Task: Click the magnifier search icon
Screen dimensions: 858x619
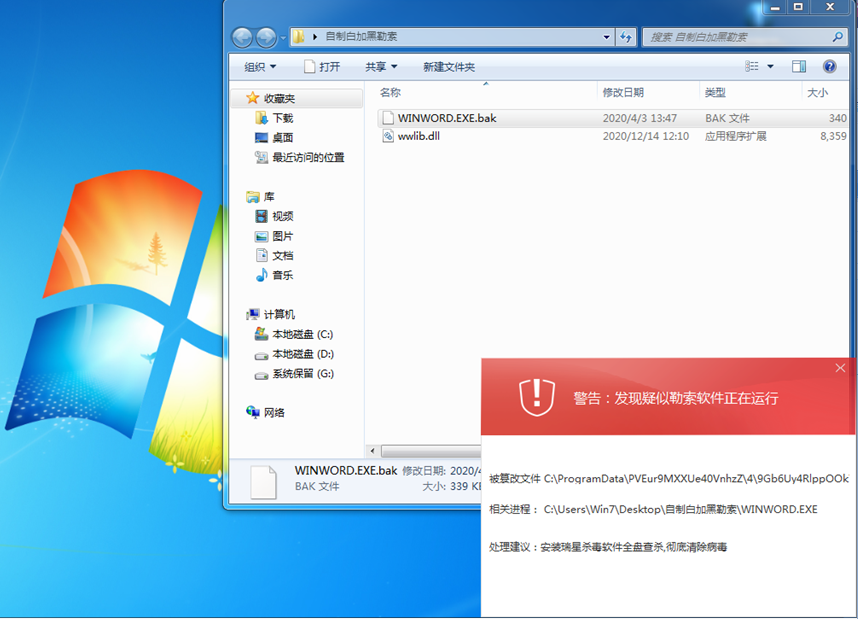Action: pyautogui.click(x=838, y=37)
